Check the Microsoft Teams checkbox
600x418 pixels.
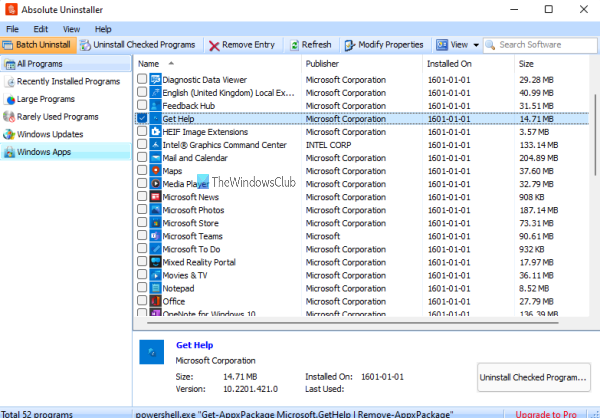[x=142, y=235]
